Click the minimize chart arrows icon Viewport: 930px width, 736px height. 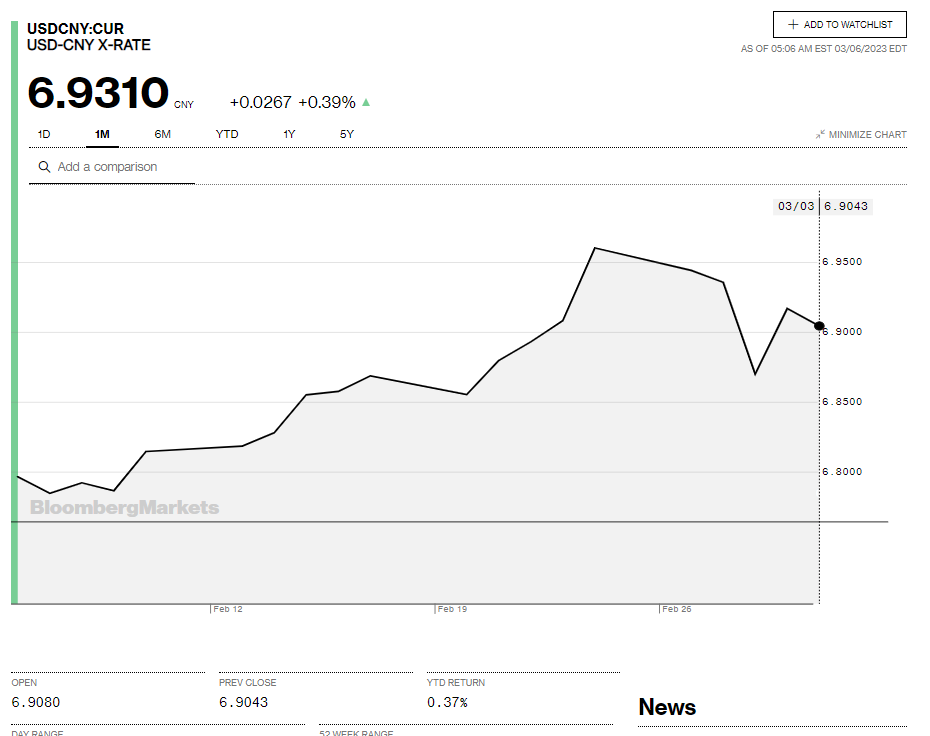pyautogui.click(x=820, y=134)
